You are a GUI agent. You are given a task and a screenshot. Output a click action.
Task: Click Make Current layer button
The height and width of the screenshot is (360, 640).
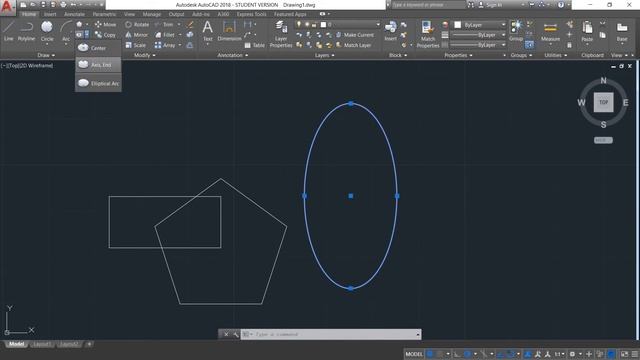pos(355,35)
